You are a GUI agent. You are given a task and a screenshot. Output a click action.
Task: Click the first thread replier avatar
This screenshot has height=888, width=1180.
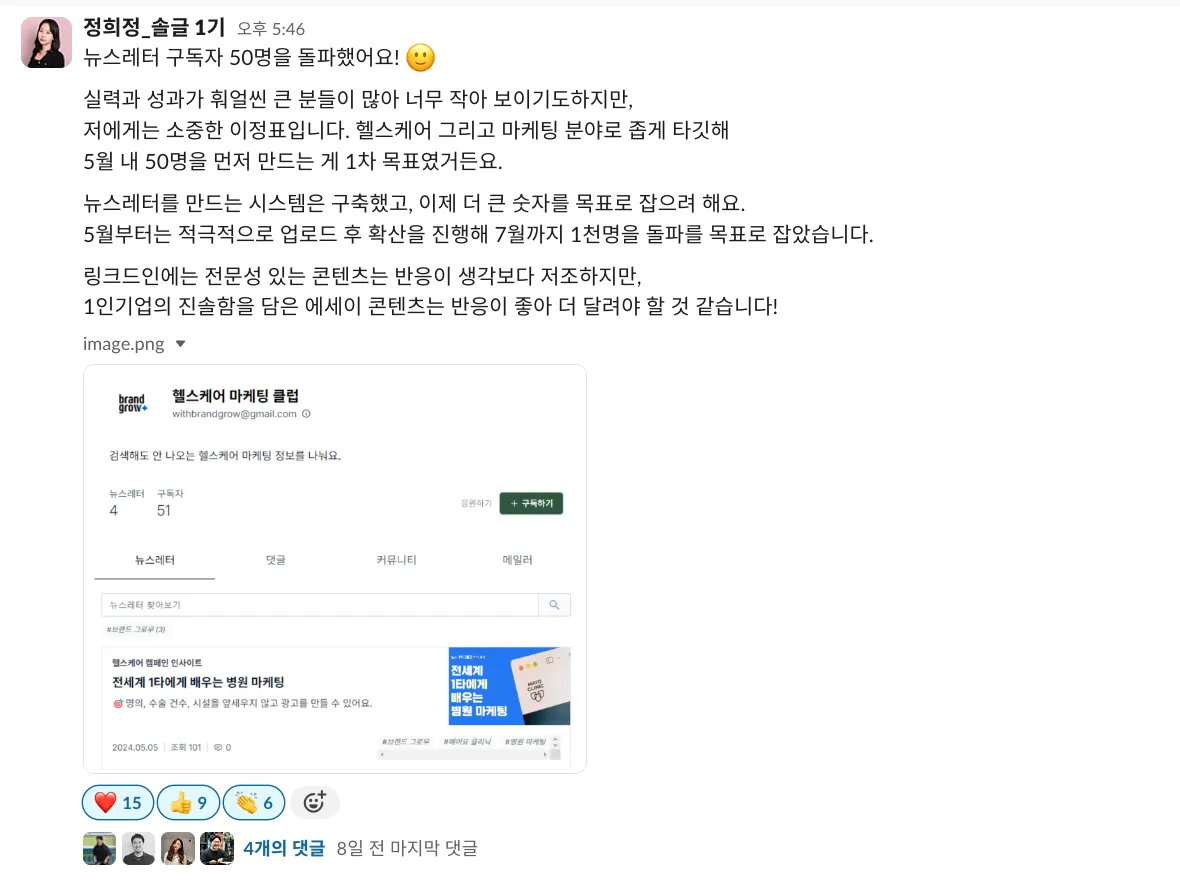99,848
